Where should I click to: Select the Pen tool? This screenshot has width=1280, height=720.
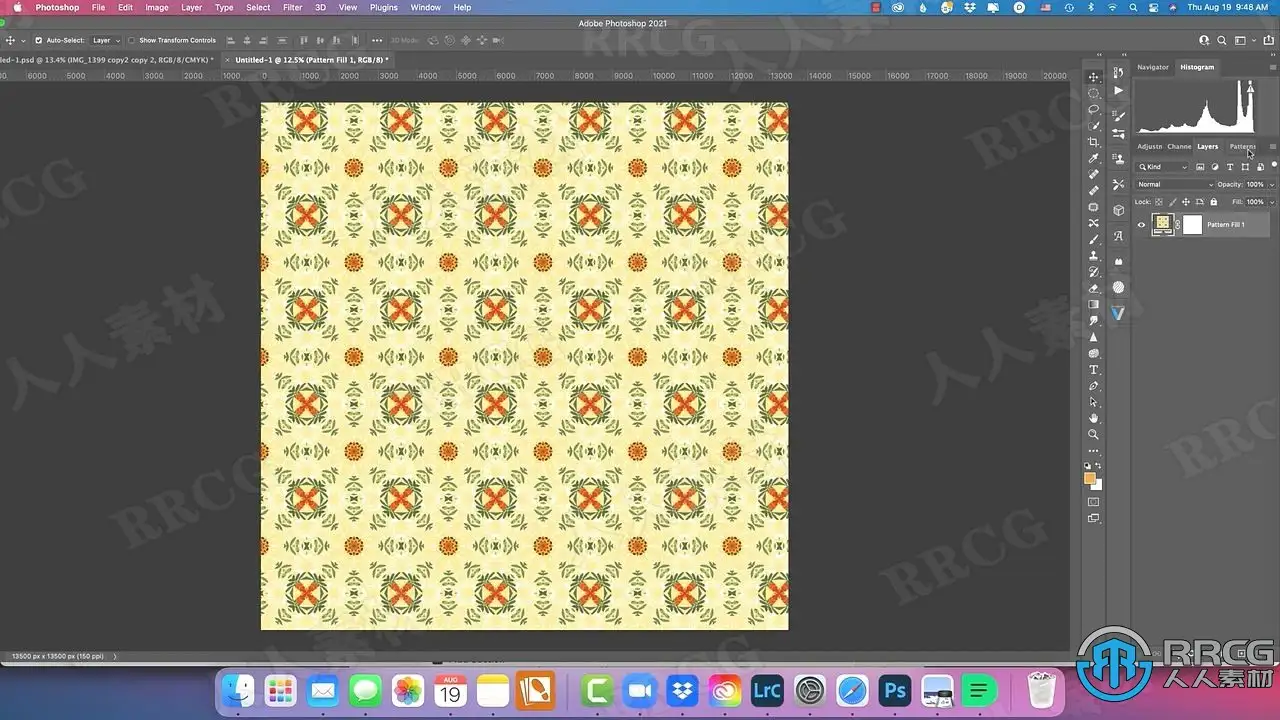click(1093, 386)
